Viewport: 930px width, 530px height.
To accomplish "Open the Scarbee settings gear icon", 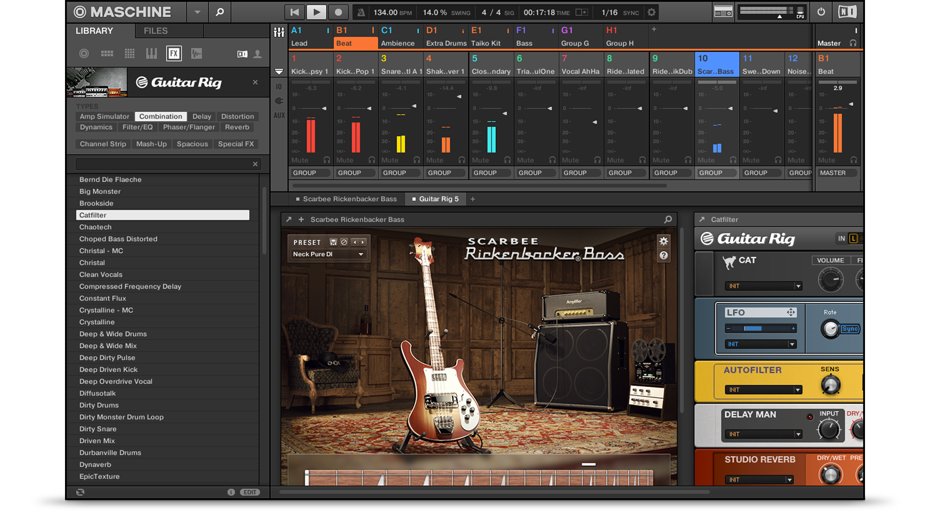I will 663,241.
